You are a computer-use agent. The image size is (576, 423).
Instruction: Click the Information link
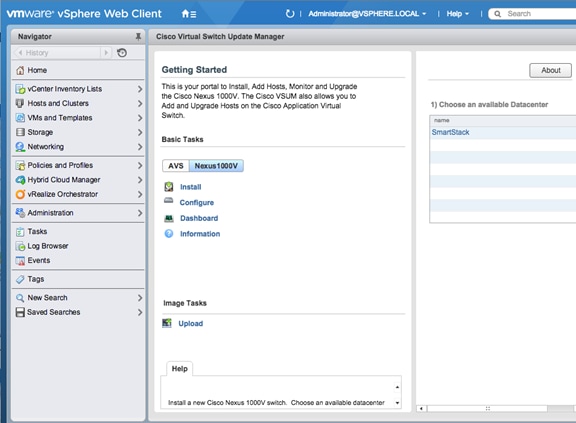(200, 234)
